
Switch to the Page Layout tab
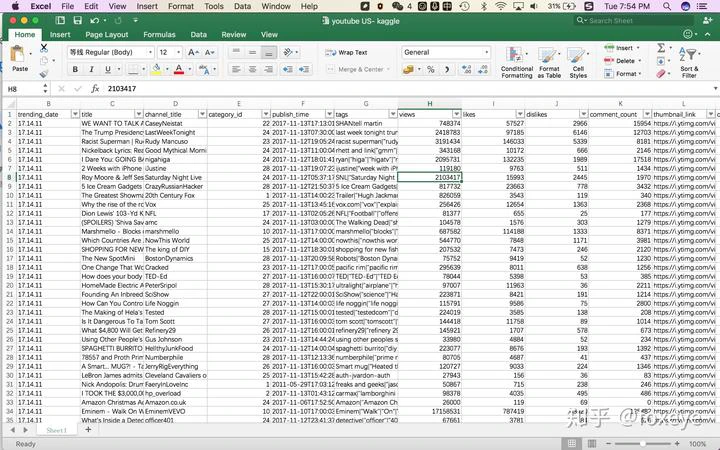107,34
